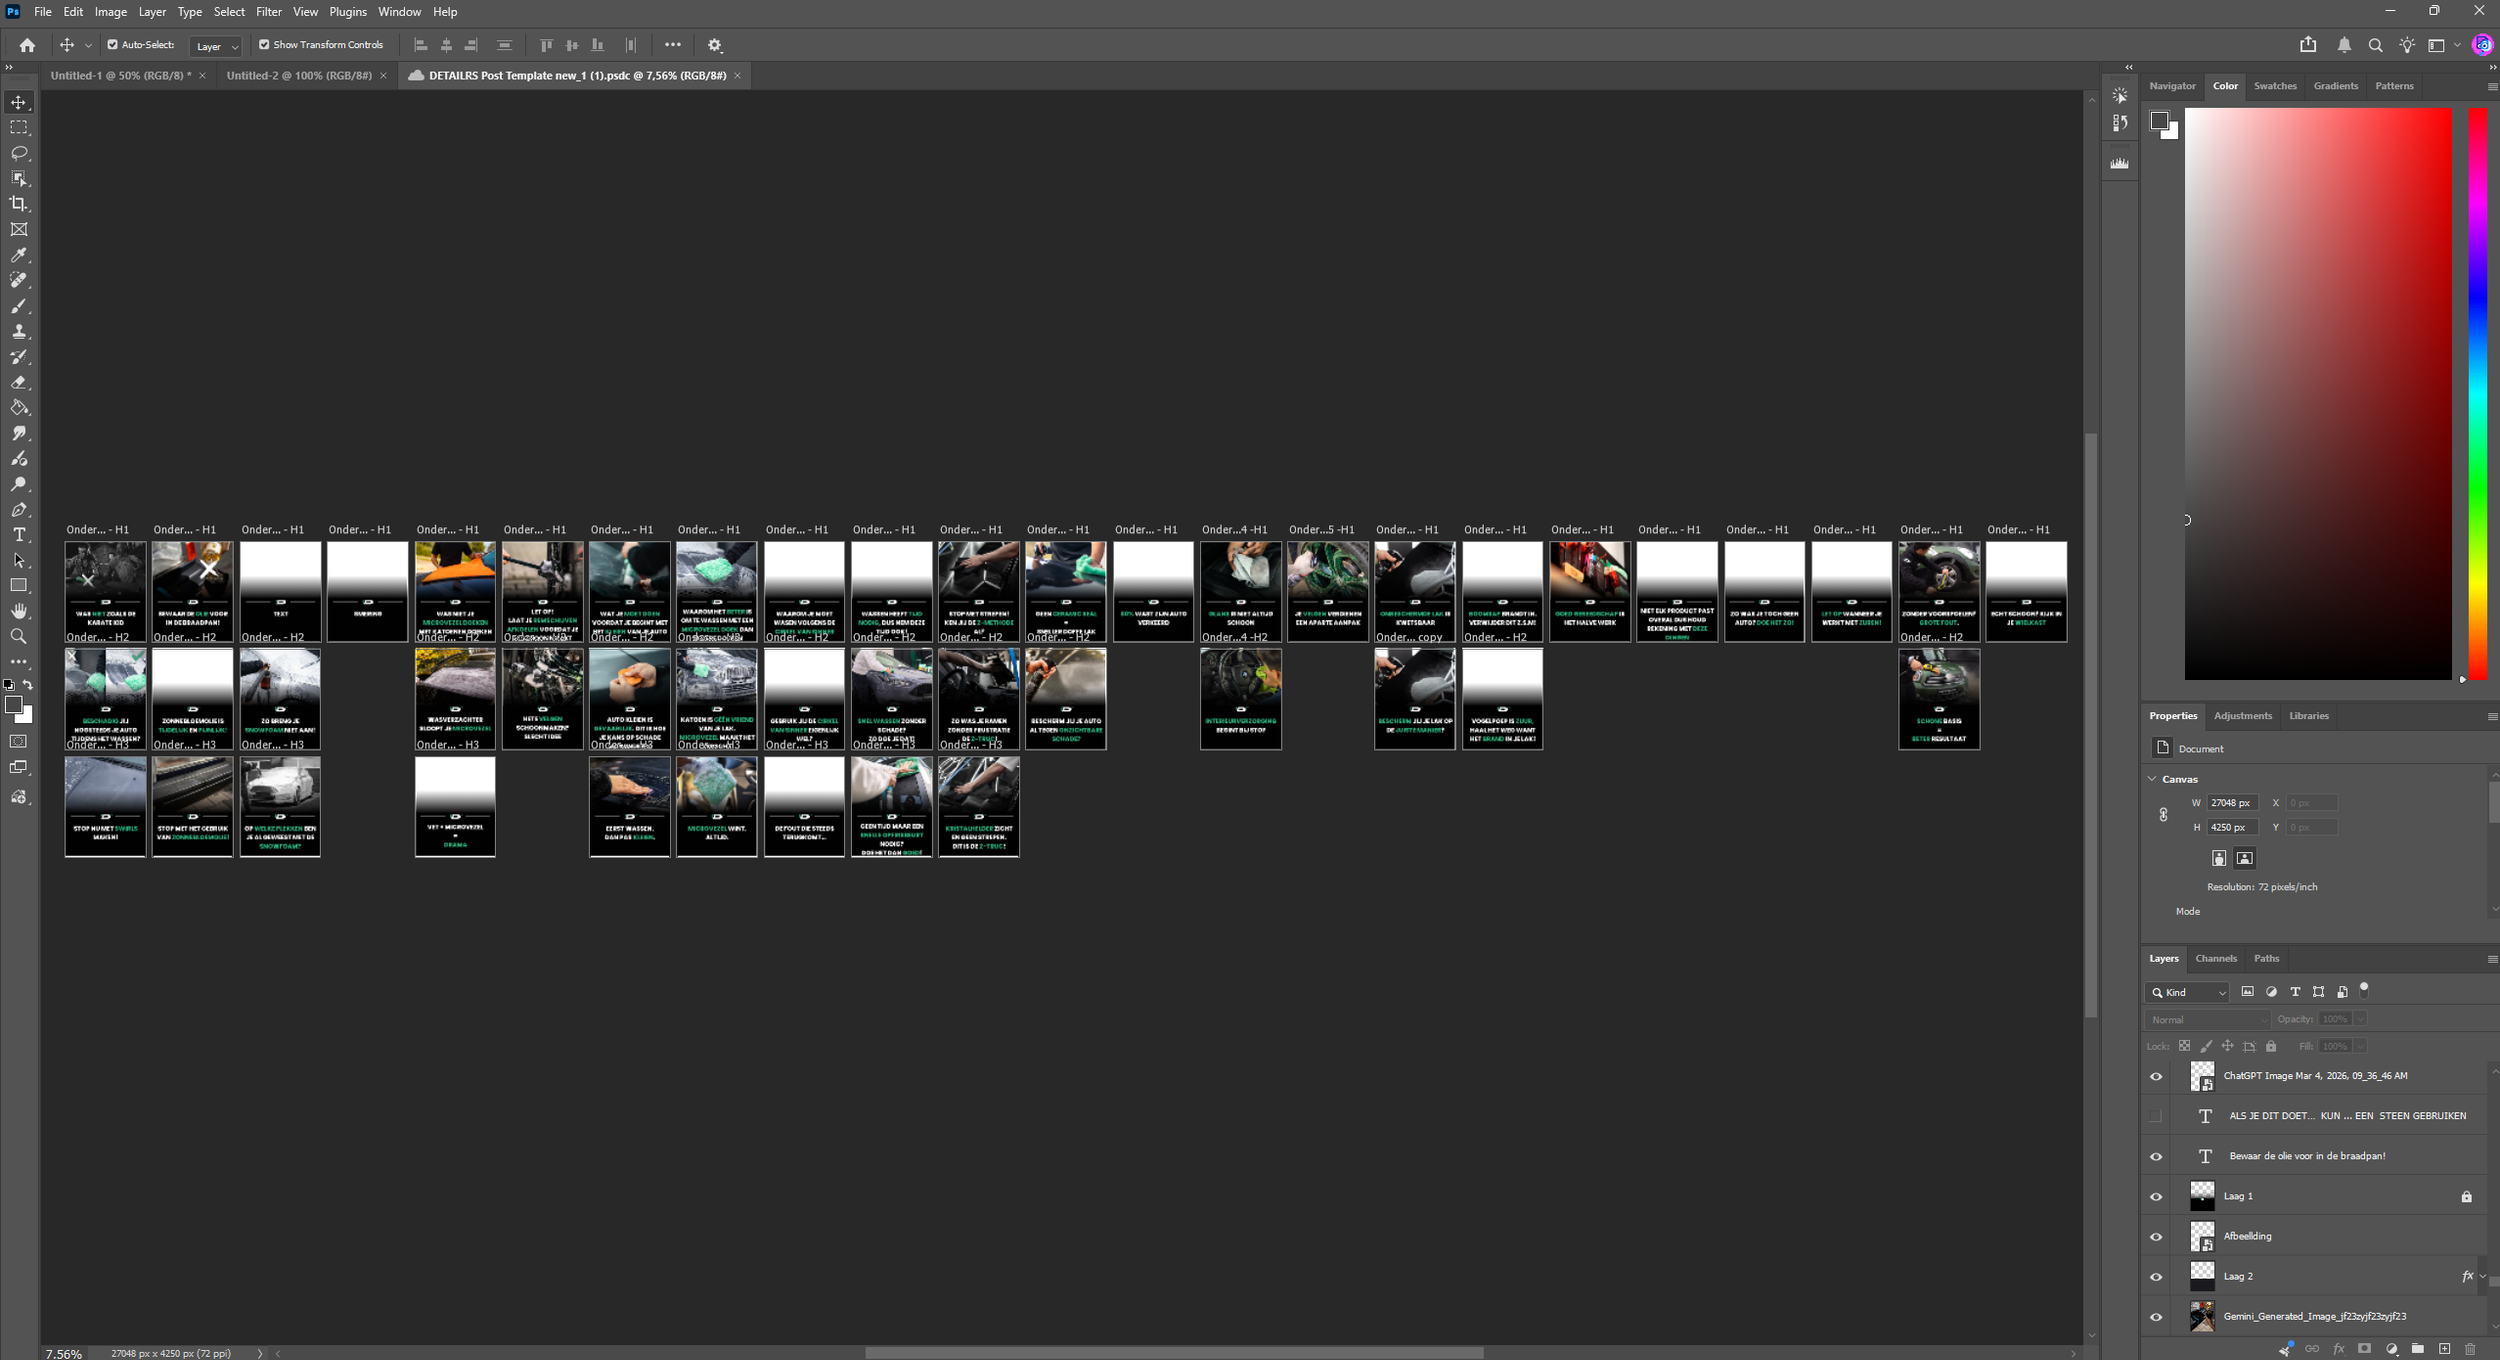The height and width of the screenshot is (1360, 2500).
Task: Pick a color in the saturation field
Action: [2318, 394]
